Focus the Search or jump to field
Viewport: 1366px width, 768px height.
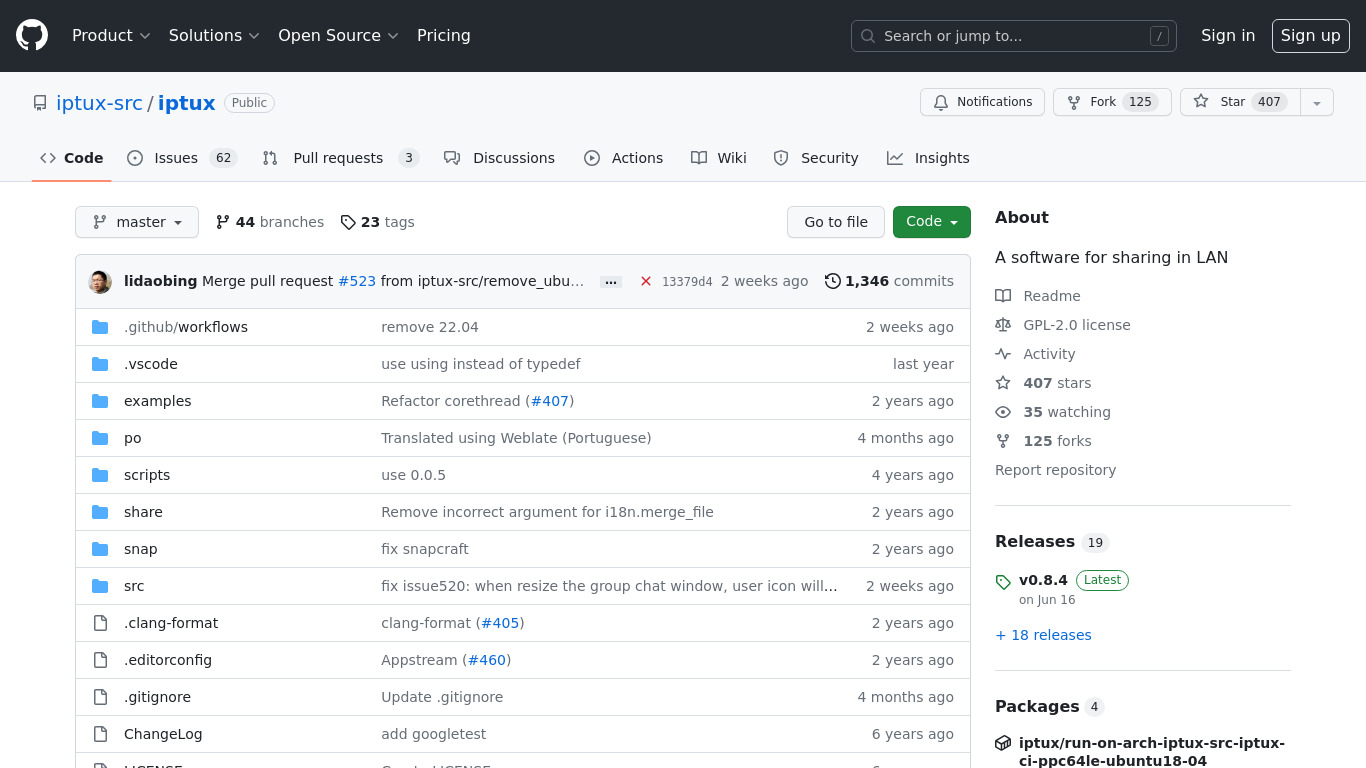tap(1014, 36)
